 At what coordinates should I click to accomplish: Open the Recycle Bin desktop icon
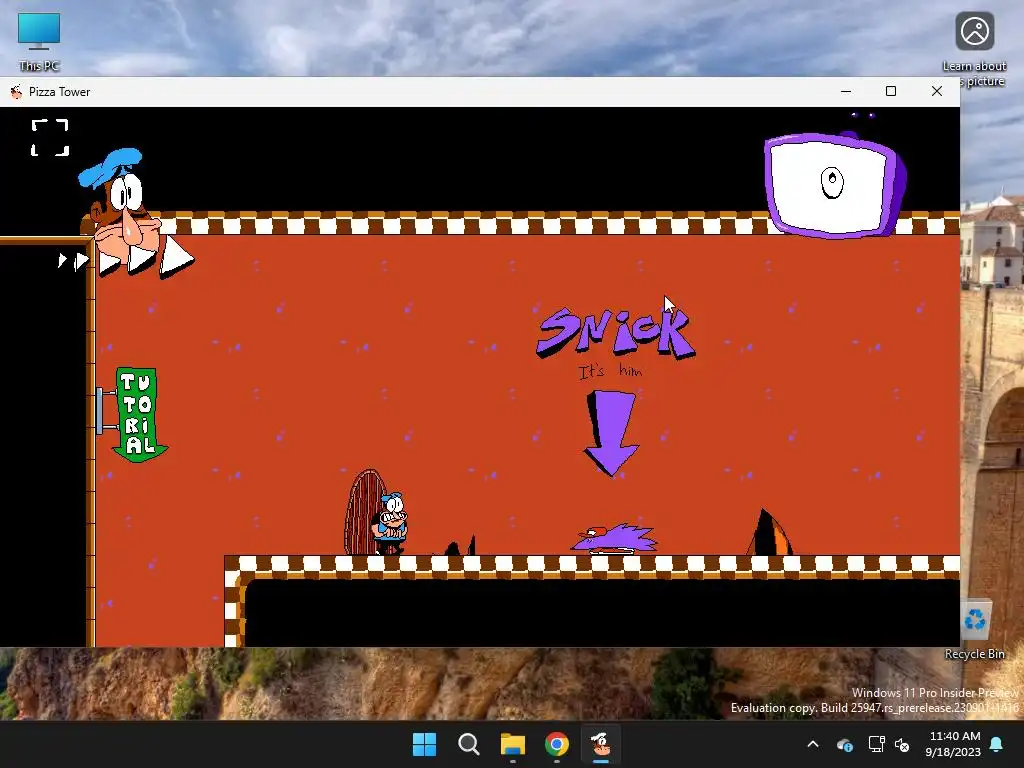click(x=975, y=629)
